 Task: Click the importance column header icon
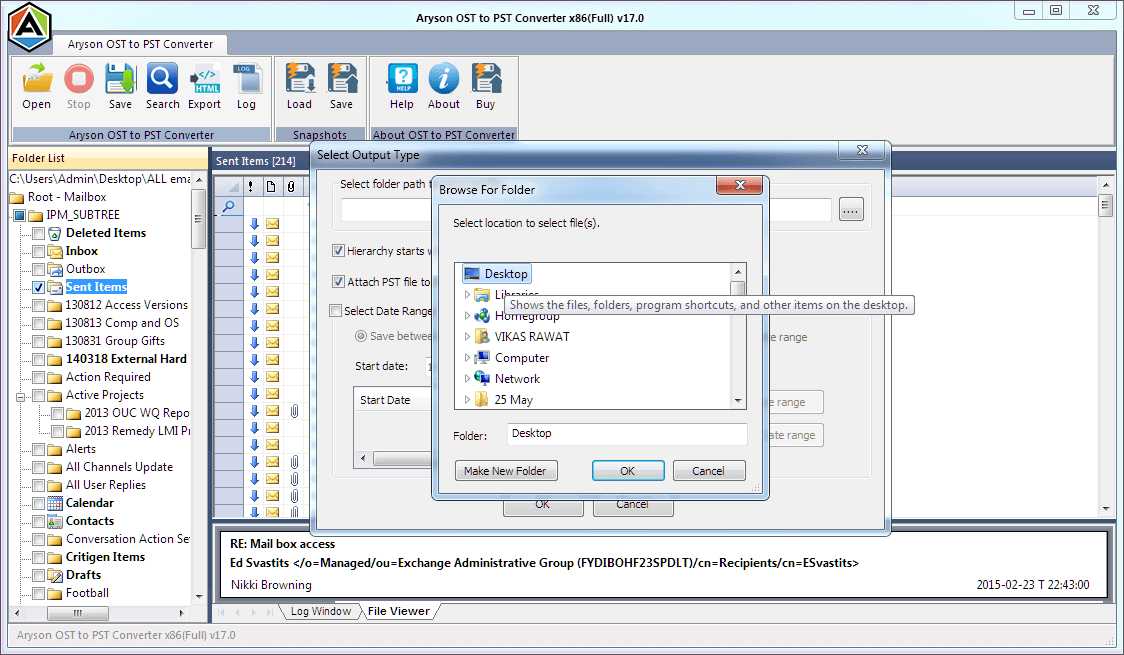(250, 186)
